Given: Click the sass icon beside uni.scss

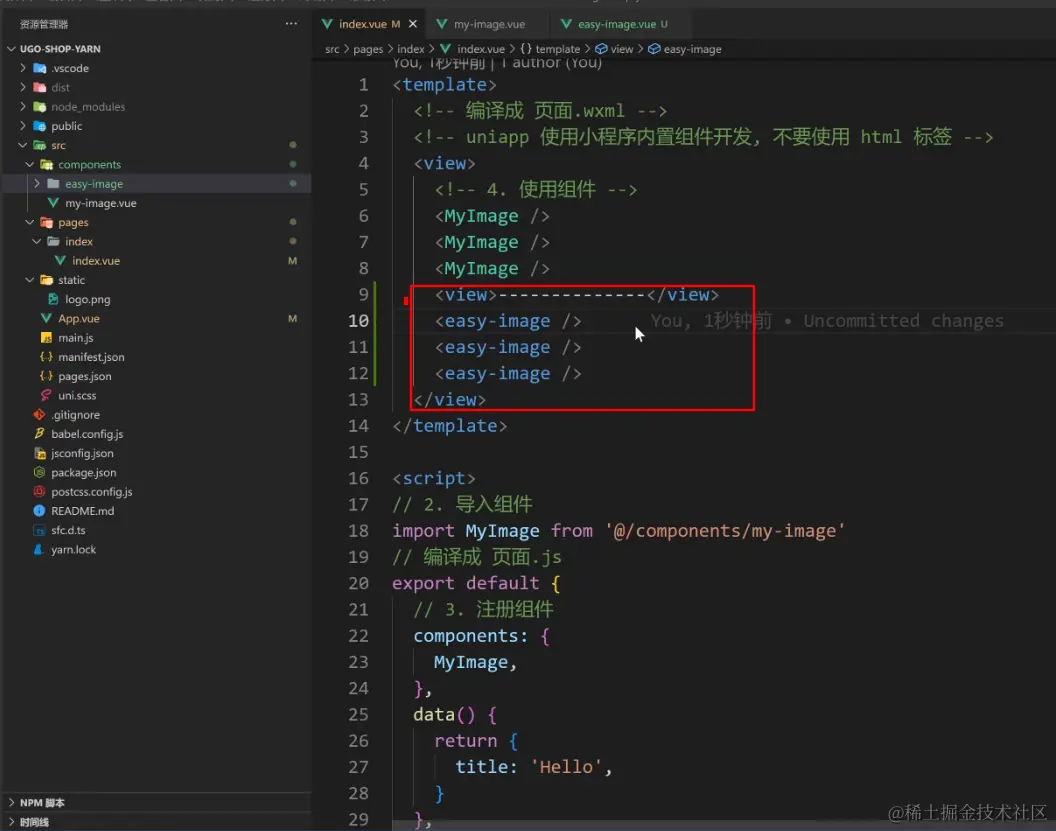Looking at the screenshot, I should click(46, 395).
